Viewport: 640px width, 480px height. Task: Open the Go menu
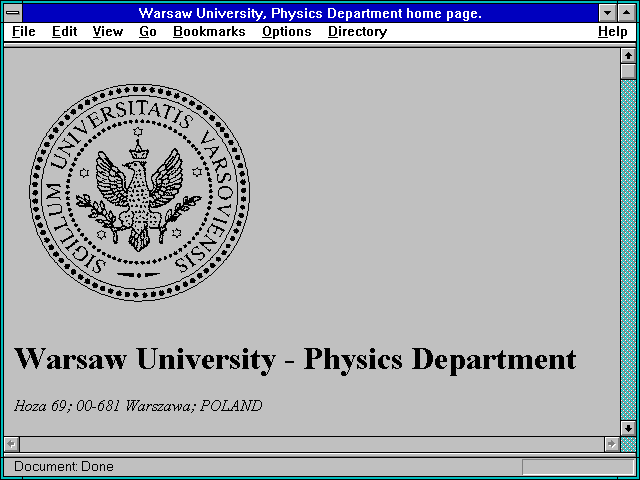coord(148,31)
